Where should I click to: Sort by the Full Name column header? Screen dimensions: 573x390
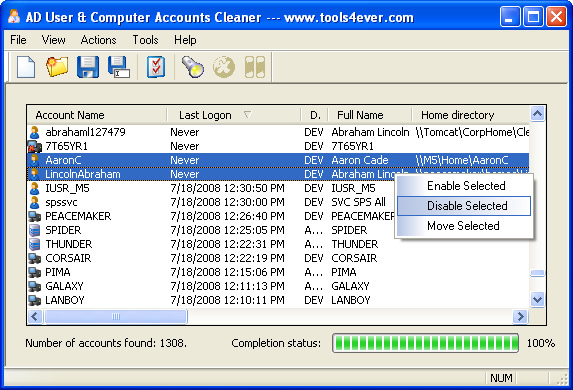pos(370,115)
